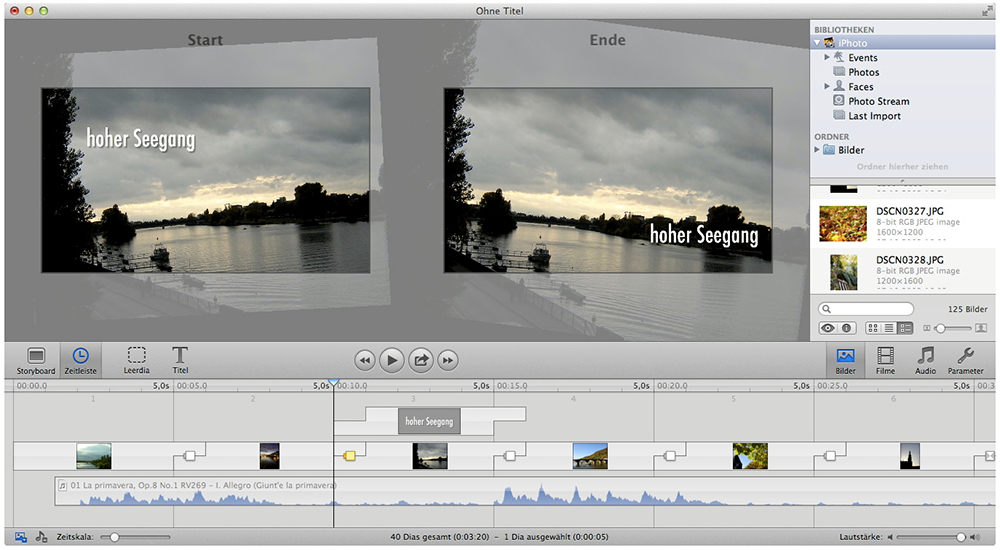Image resolution: width=1000 pixels, height=550 pixels.
Task: Switch media browser to grid view
Action: pos(873,328)
